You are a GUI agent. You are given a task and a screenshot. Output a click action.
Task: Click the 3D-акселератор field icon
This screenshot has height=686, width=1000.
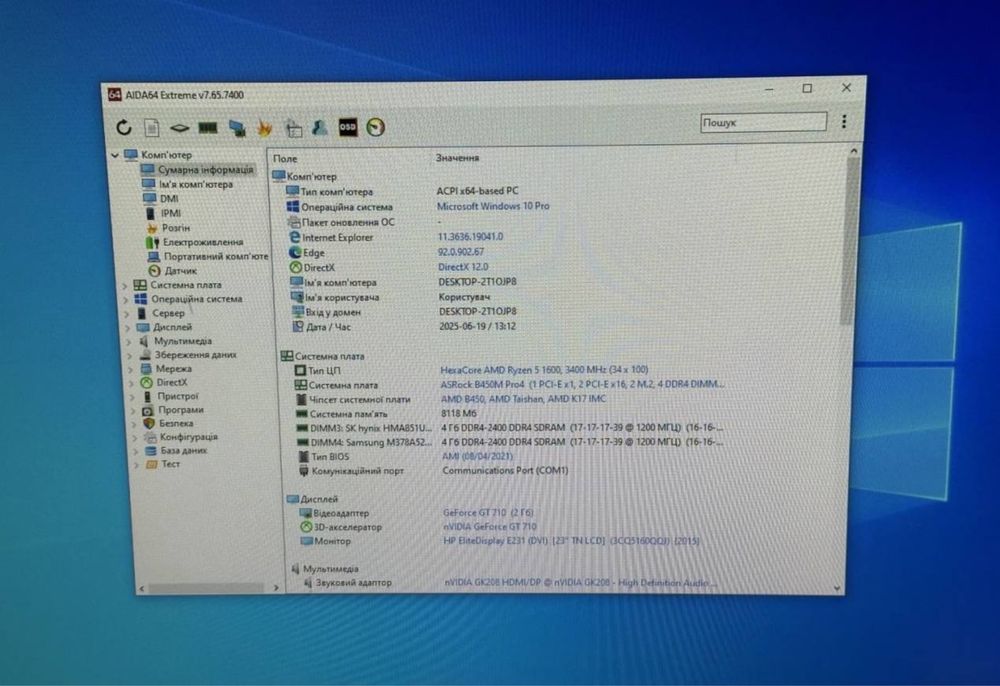tap(306, 527)
